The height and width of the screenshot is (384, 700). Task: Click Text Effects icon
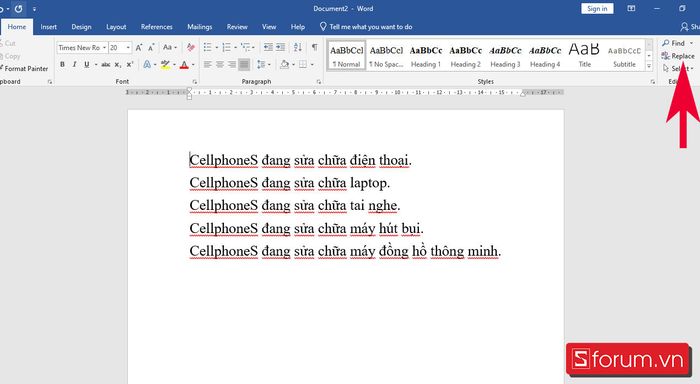[x=147, y=65]
